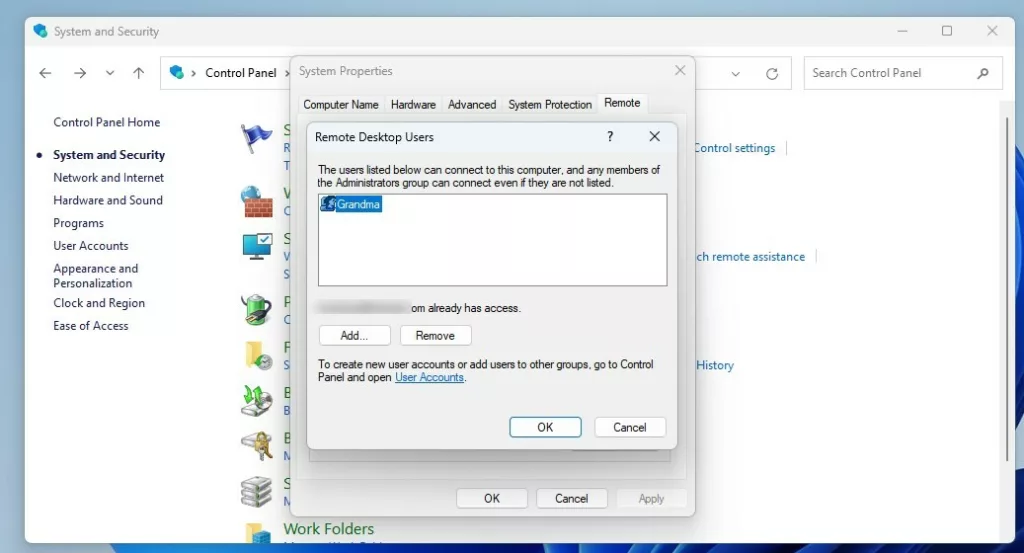Open System and Security category
Image resolution: width=1024 pixels, height=553 pixels.
[109, 155]
